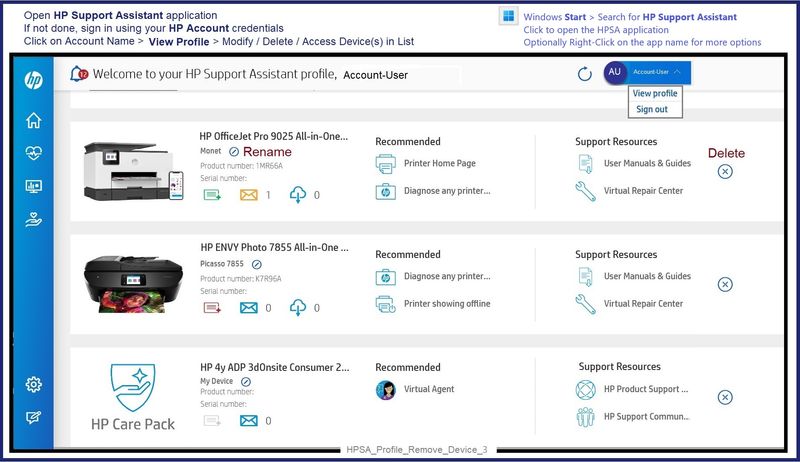
Task: Click Product number 1MR66A text
Action: pos(241,166)
